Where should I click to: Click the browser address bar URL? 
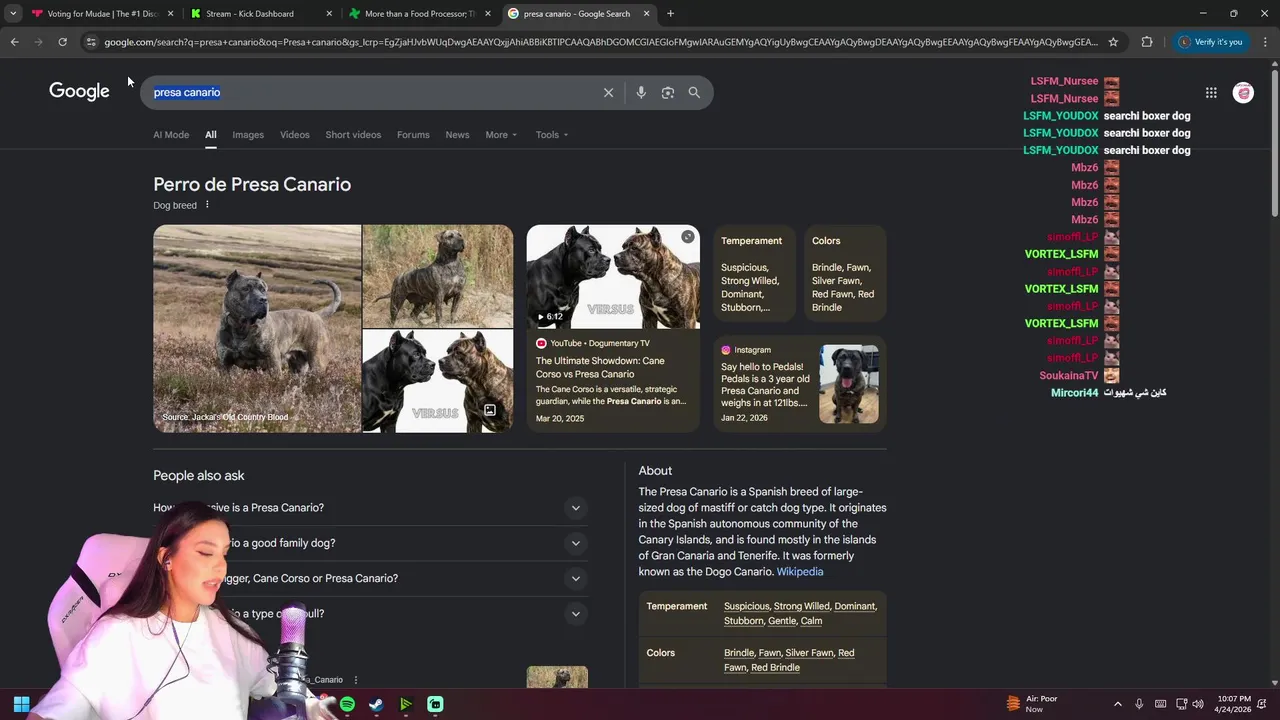600,42
